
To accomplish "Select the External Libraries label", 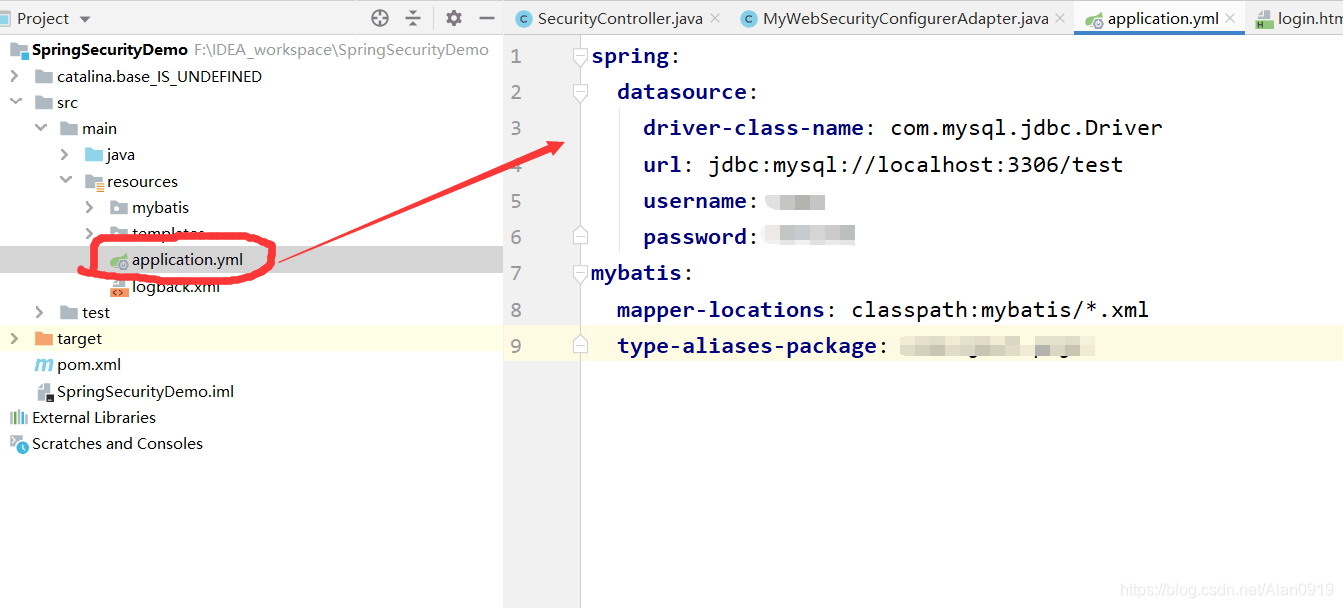I will (94, 417).
